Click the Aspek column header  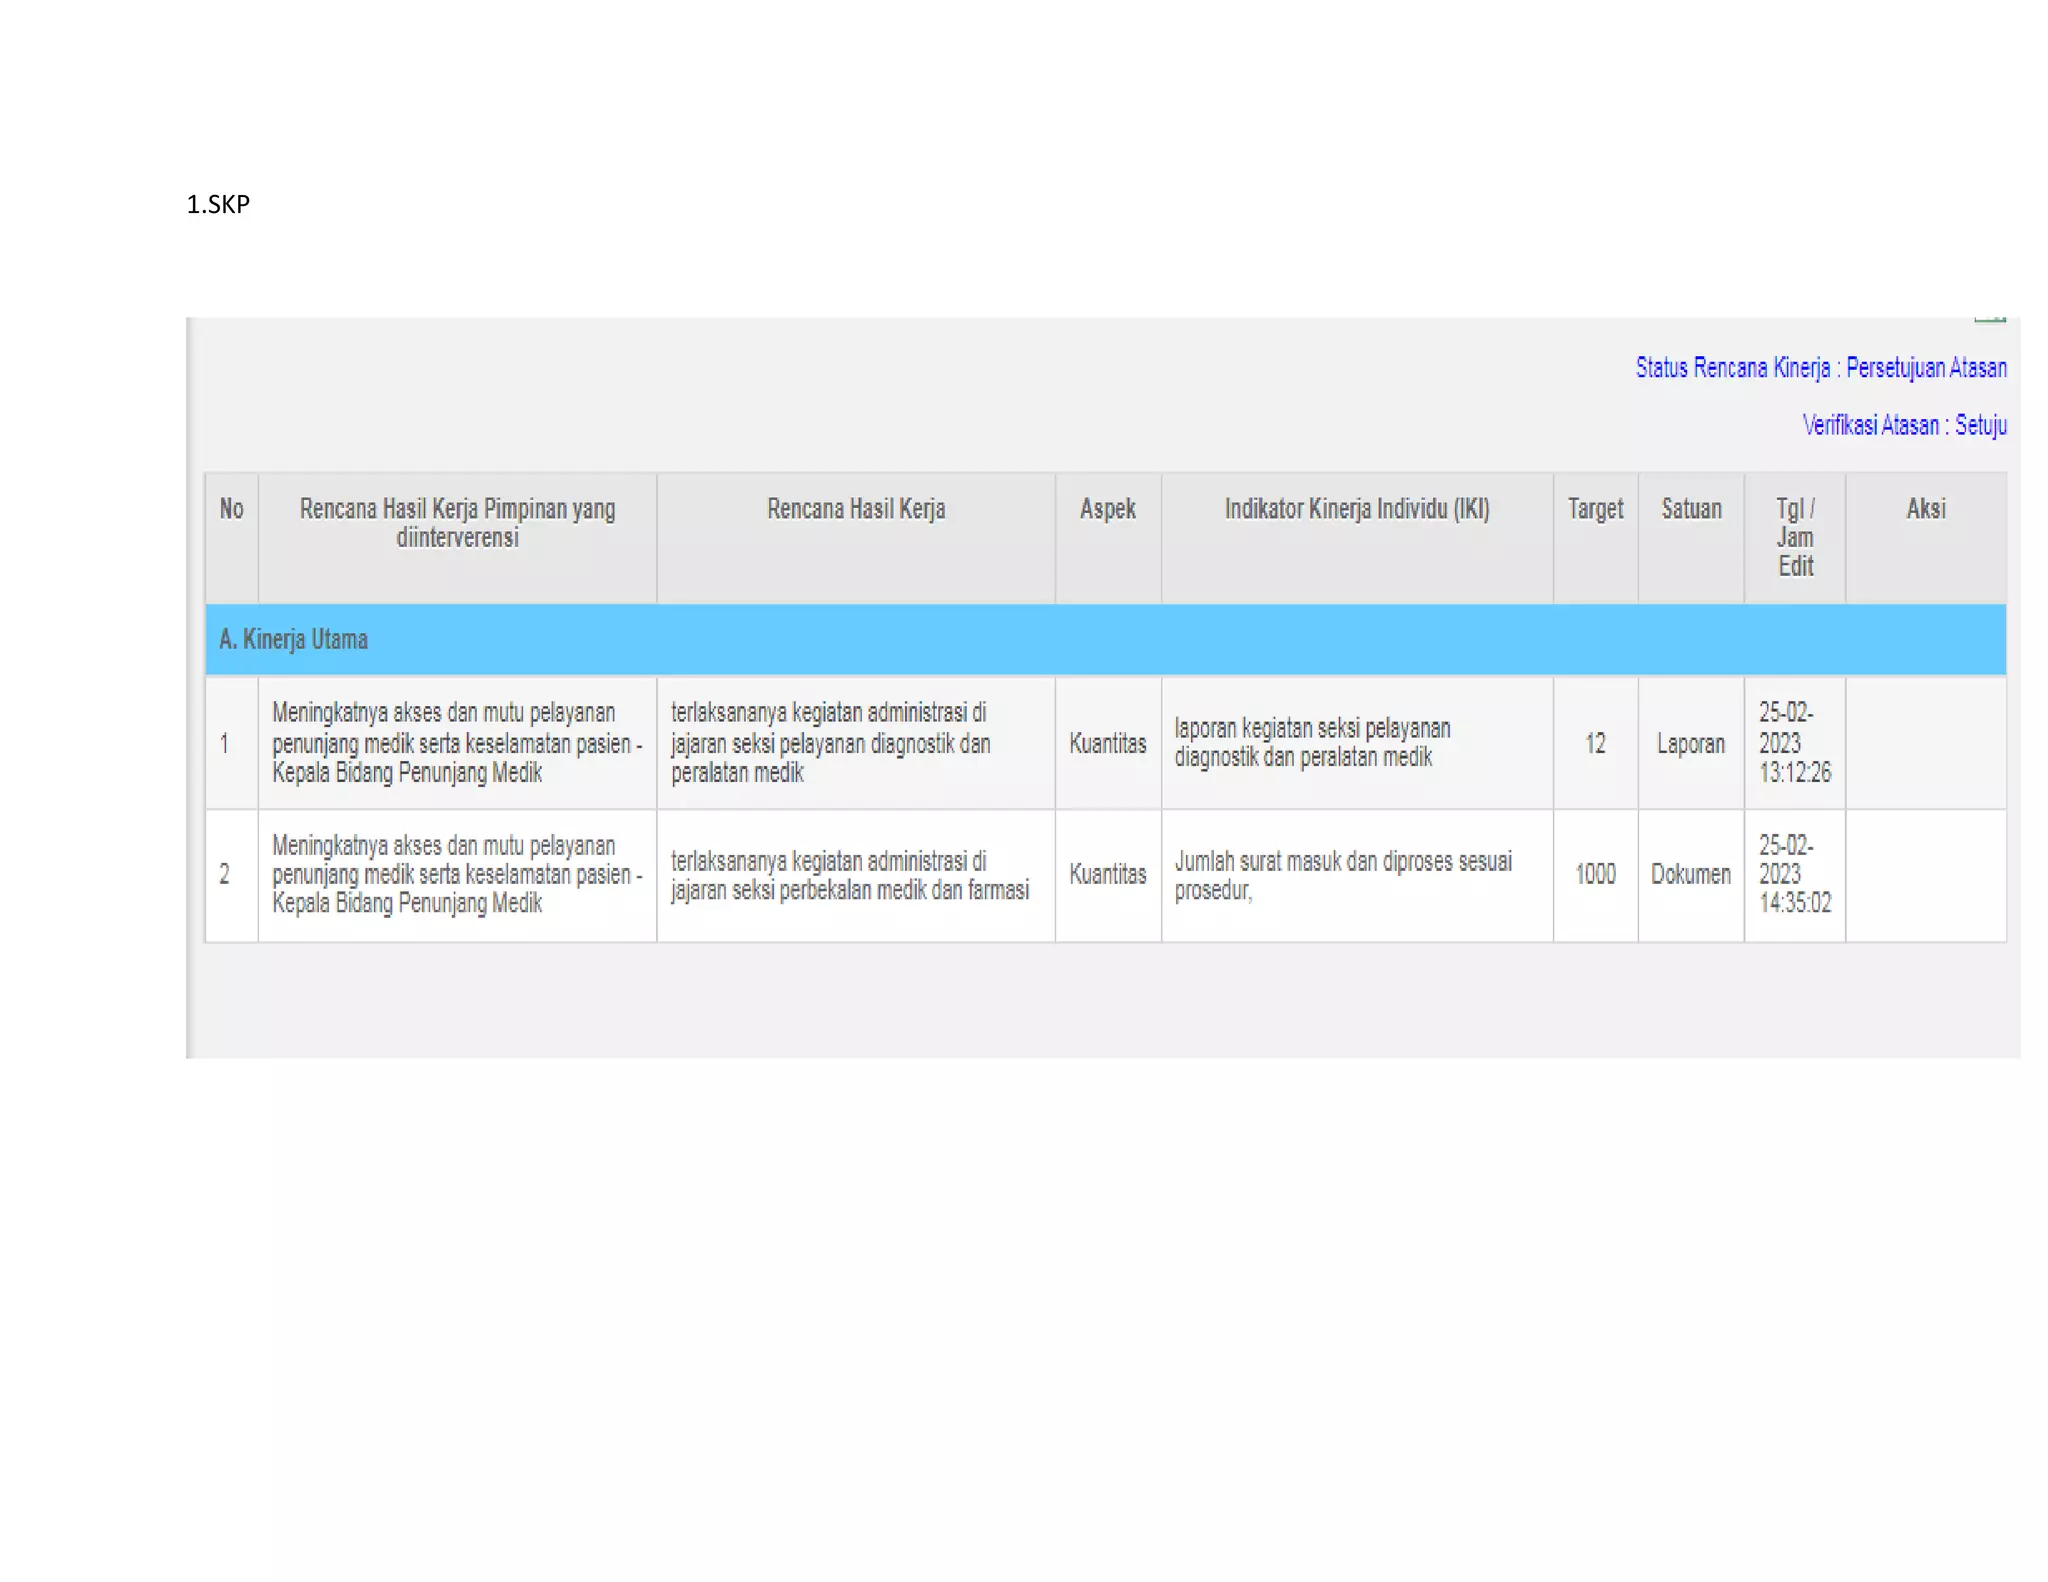click(x=1107, y=509)
